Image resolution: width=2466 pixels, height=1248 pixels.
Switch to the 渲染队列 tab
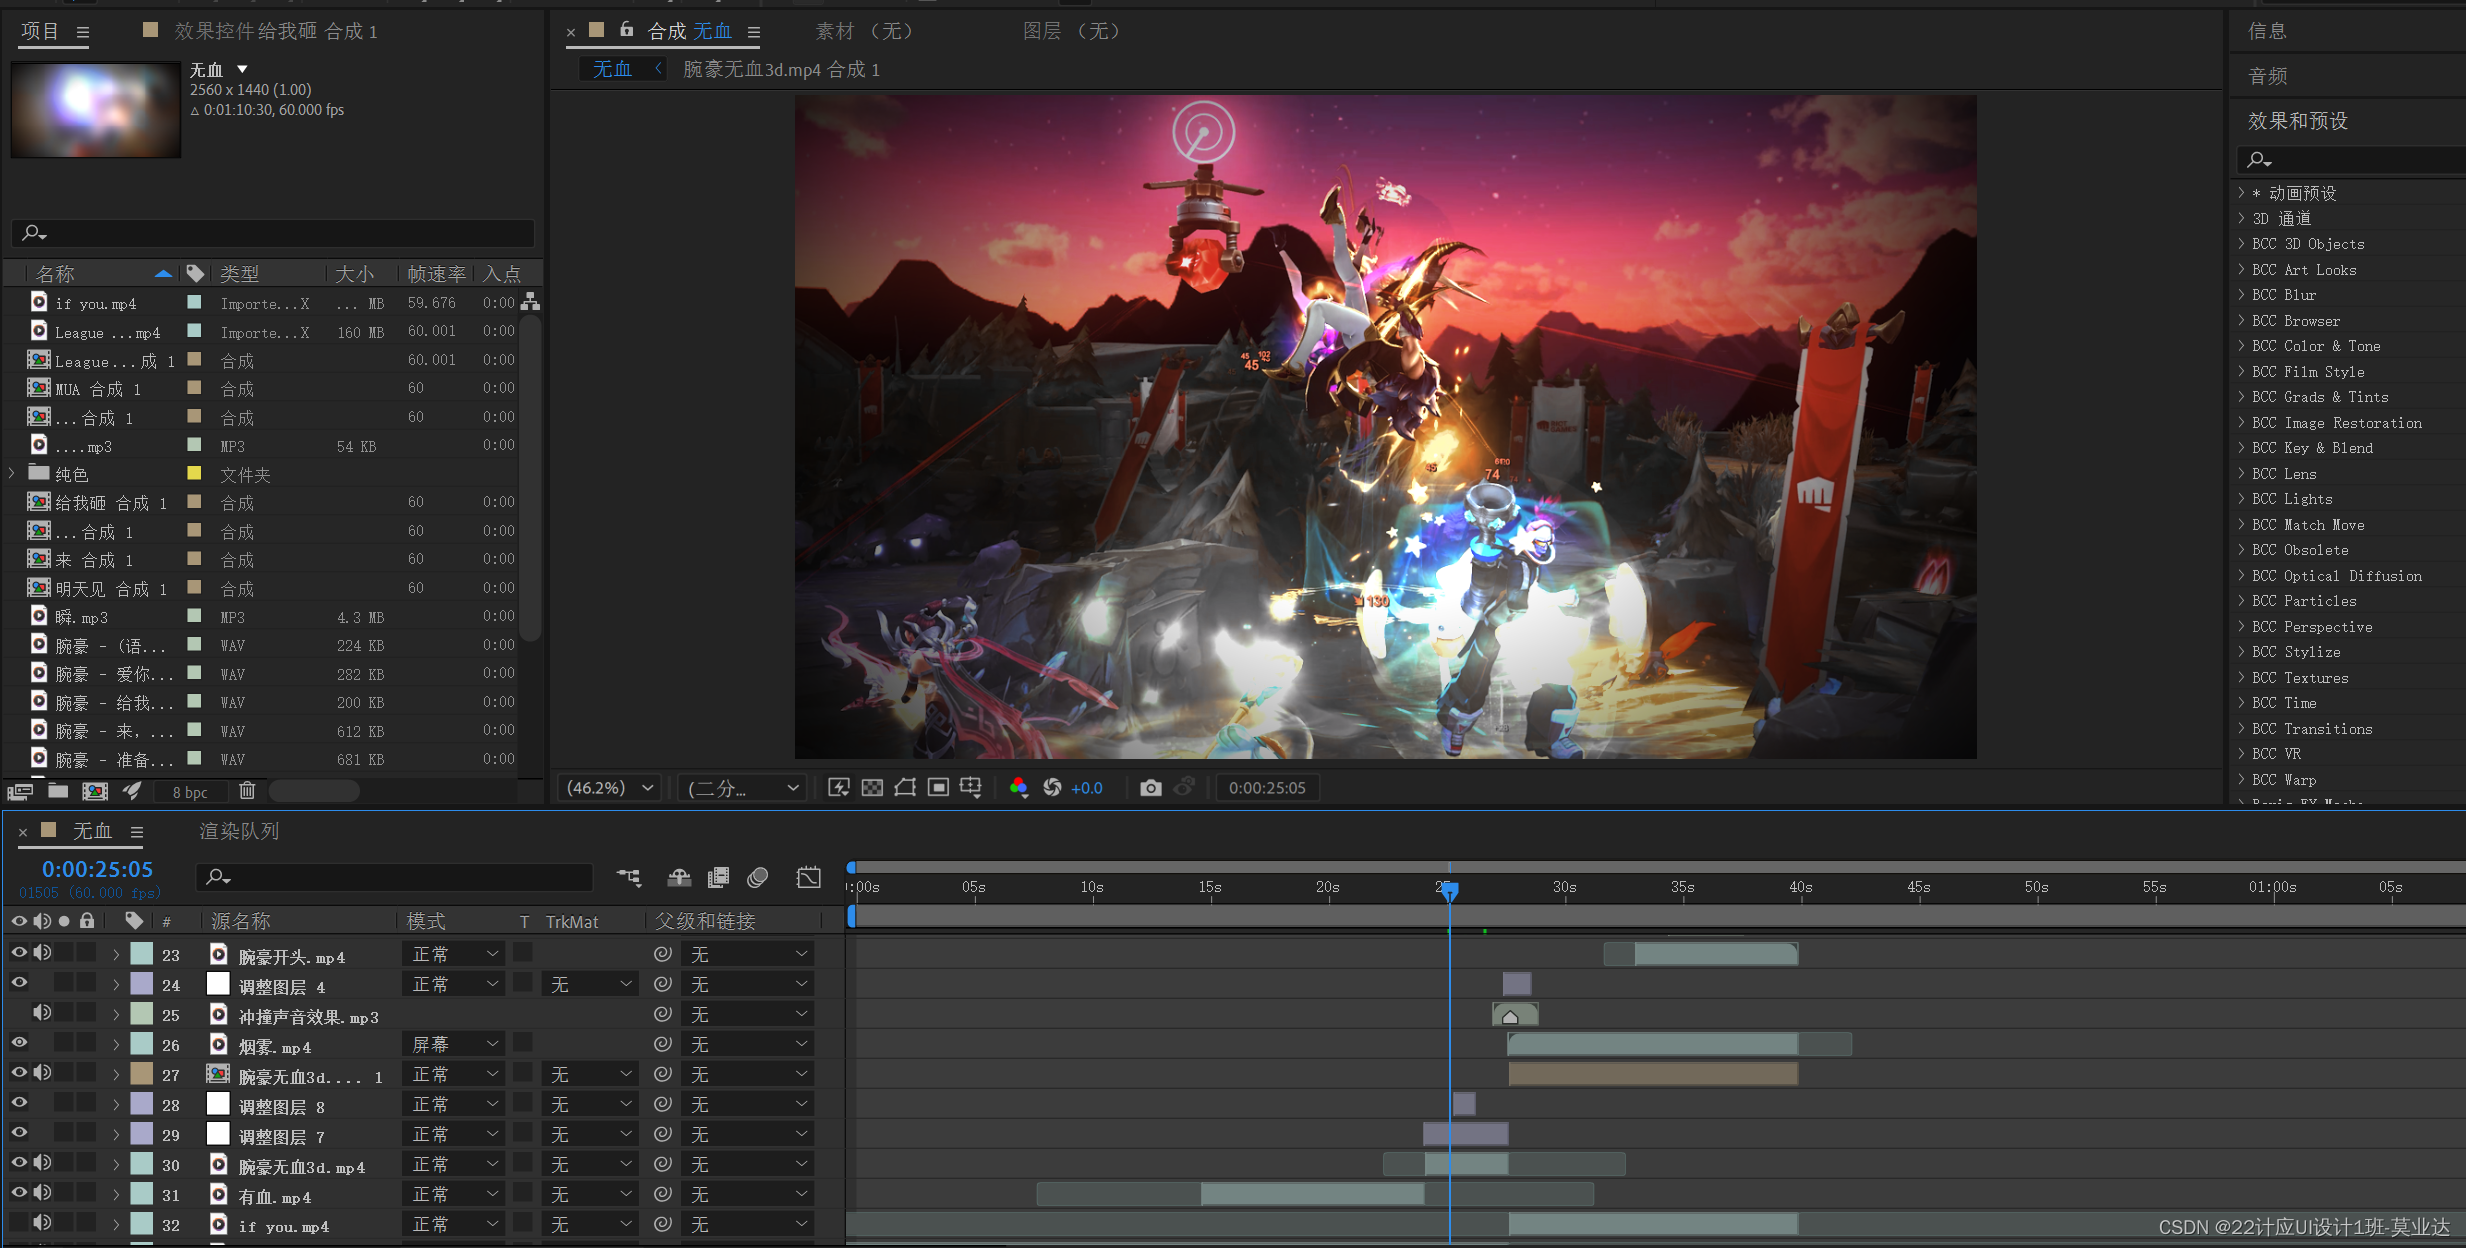[238, 831]
